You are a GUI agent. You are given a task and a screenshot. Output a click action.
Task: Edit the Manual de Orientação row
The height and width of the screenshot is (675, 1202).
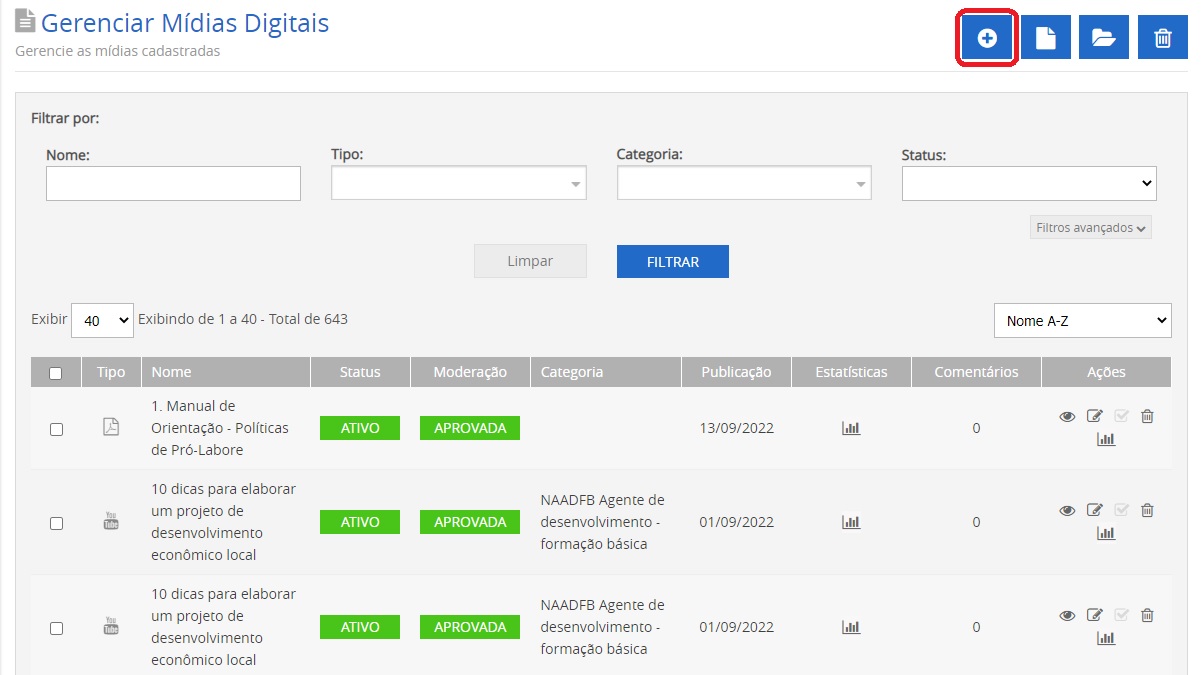coord(1094,417)
